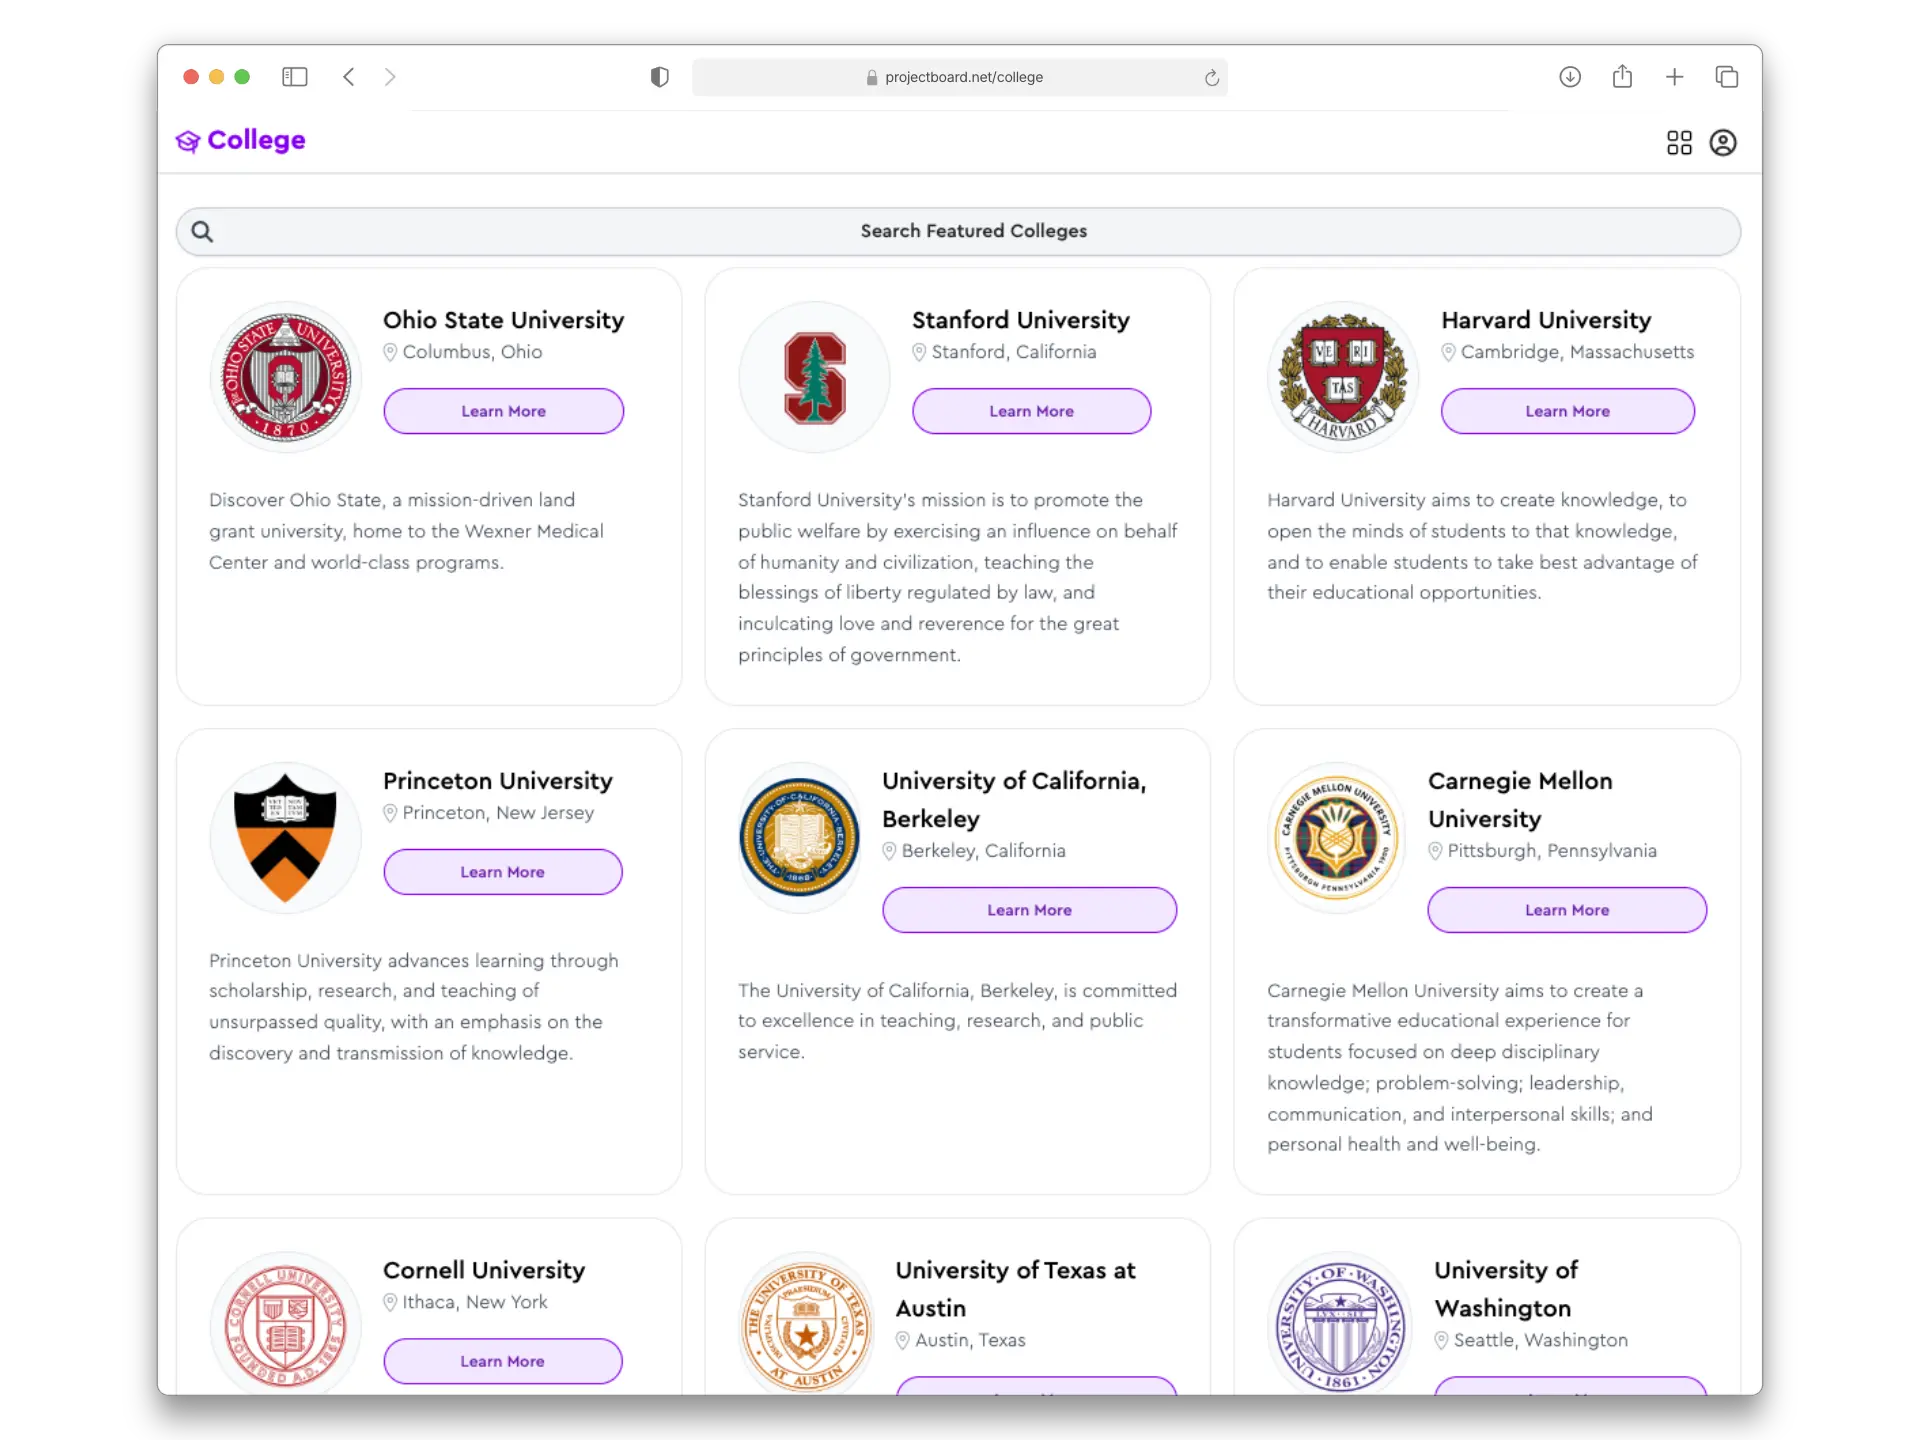Reload the page via refresh icon
The height and width of the screenshot is (1440, 1920).
pyautogui.click(x=1212, y=78)
